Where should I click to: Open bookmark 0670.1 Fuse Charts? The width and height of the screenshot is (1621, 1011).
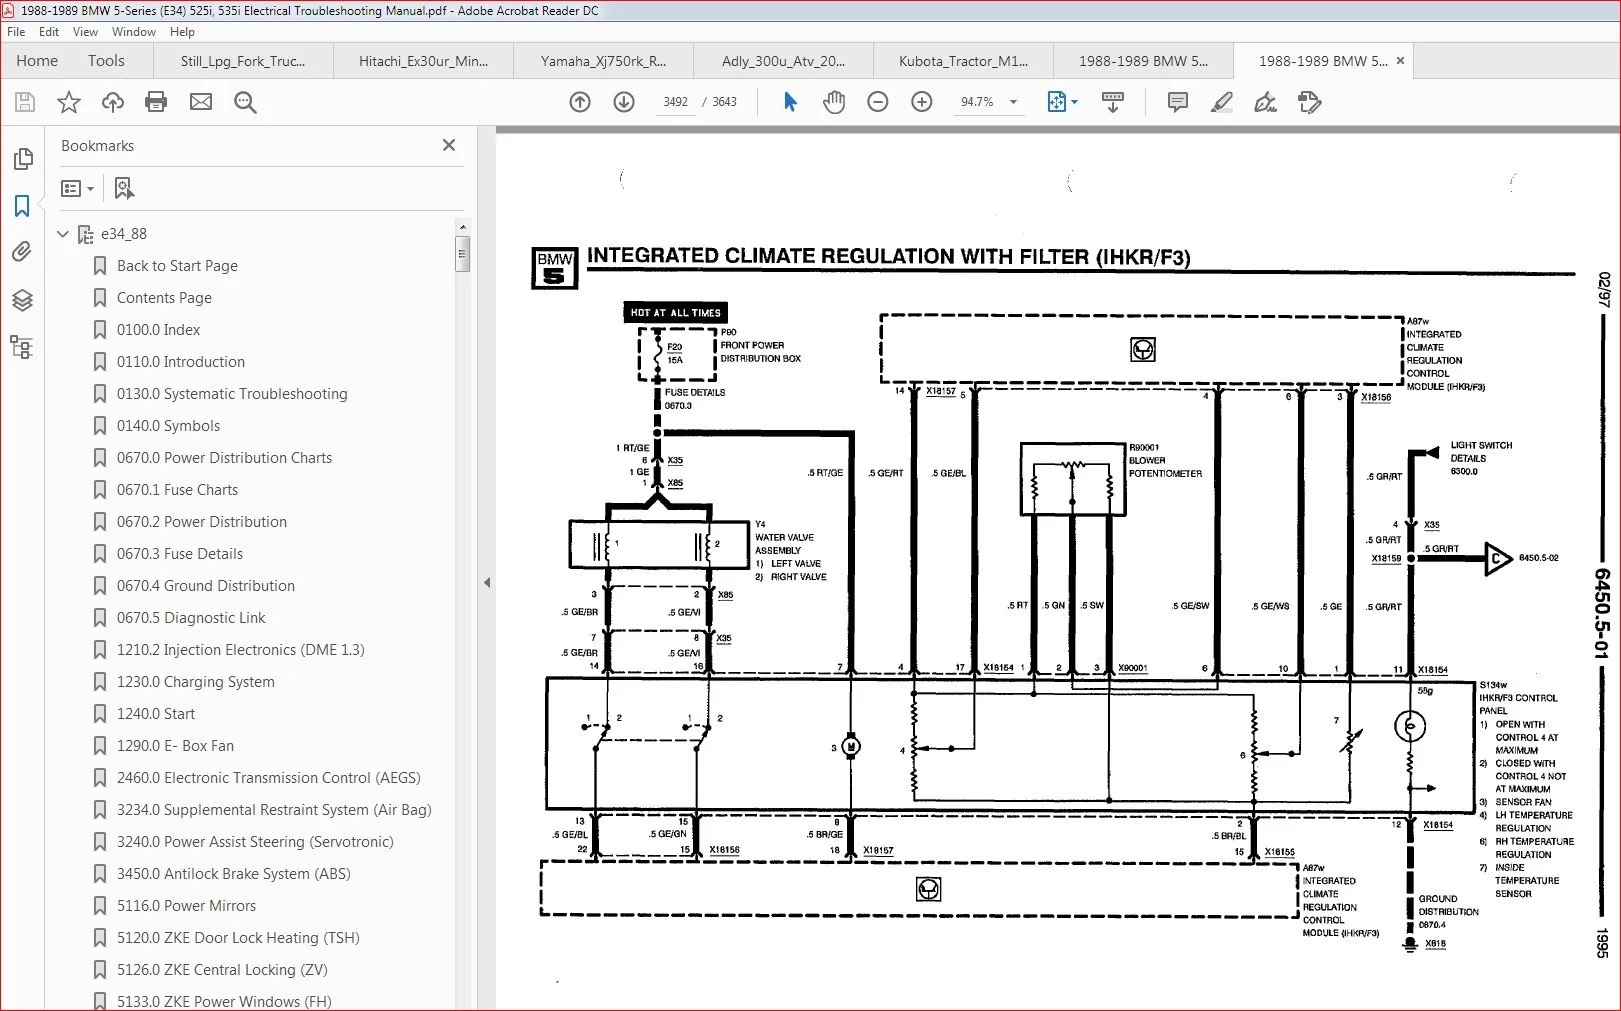pyautogui.click(x=177, y=490)
